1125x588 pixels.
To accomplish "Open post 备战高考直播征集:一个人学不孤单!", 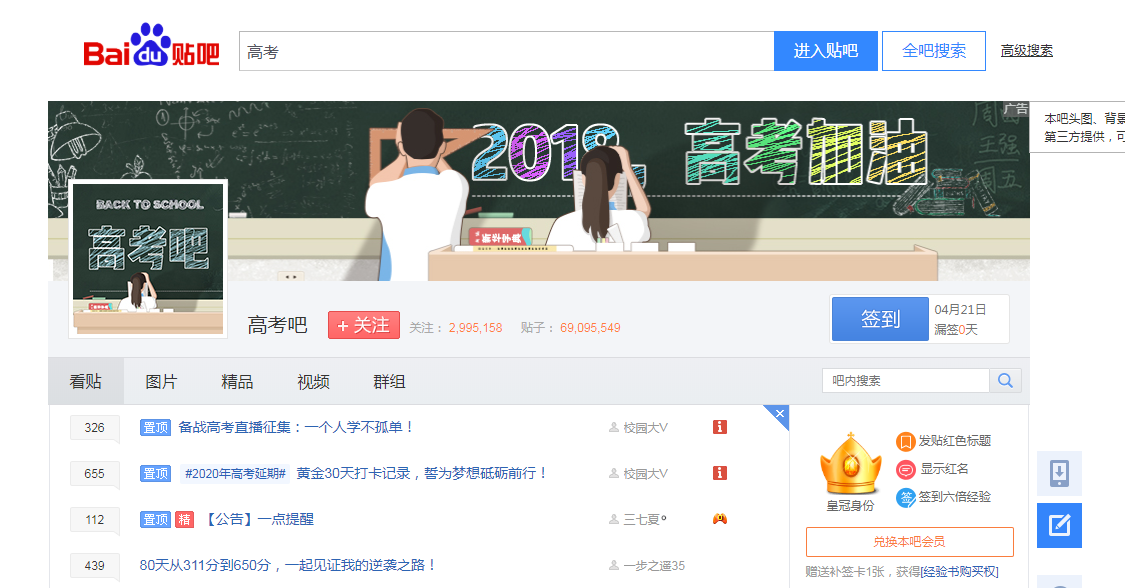I will coord(296,427).
